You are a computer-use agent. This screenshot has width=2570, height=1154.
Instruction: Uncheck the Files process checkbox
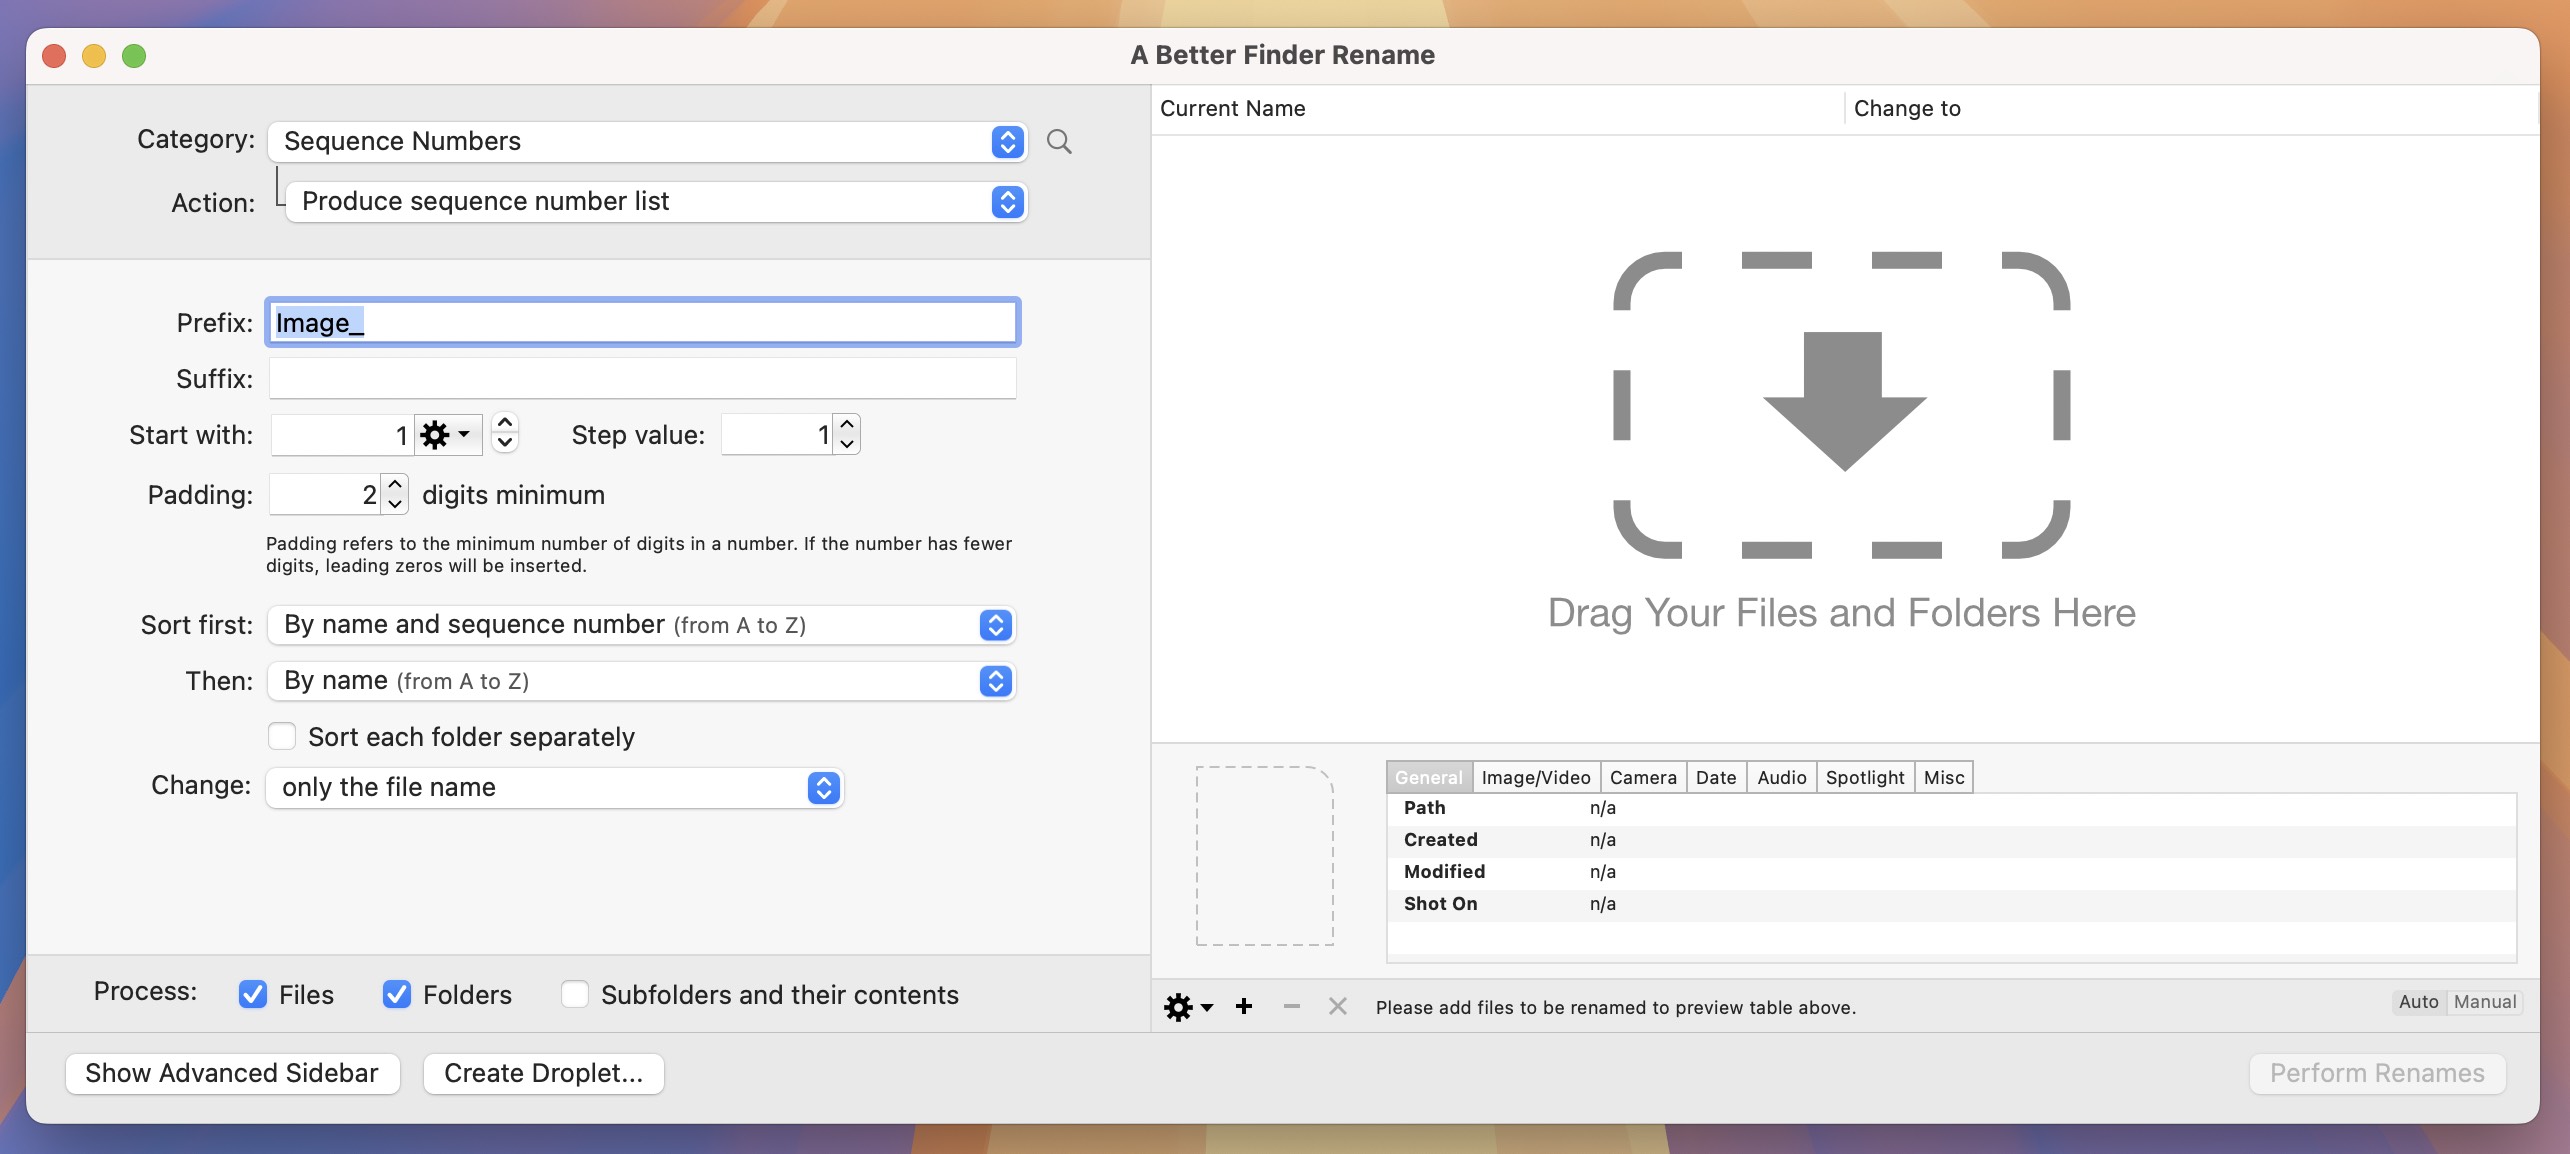(252, 994)
